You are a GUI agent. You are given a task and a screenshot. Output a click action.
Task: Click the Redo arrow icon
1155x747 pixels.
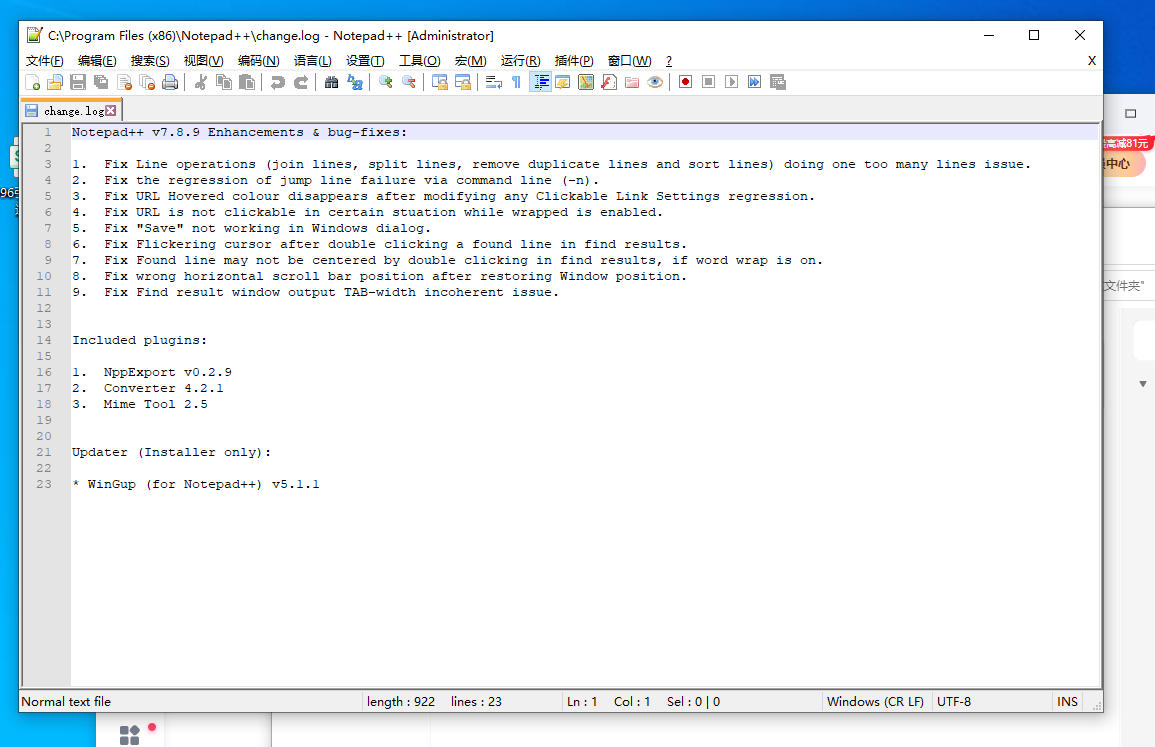tap(301, 82)
